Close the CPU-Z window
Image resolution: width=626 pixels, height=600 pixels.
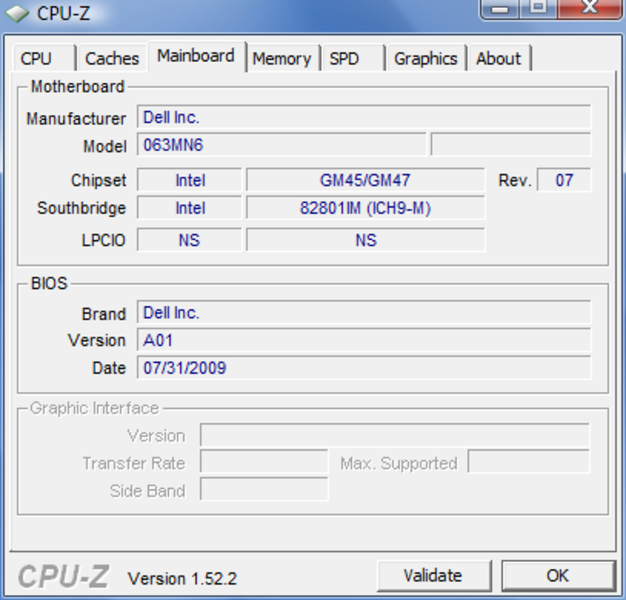tap(590, 8)
